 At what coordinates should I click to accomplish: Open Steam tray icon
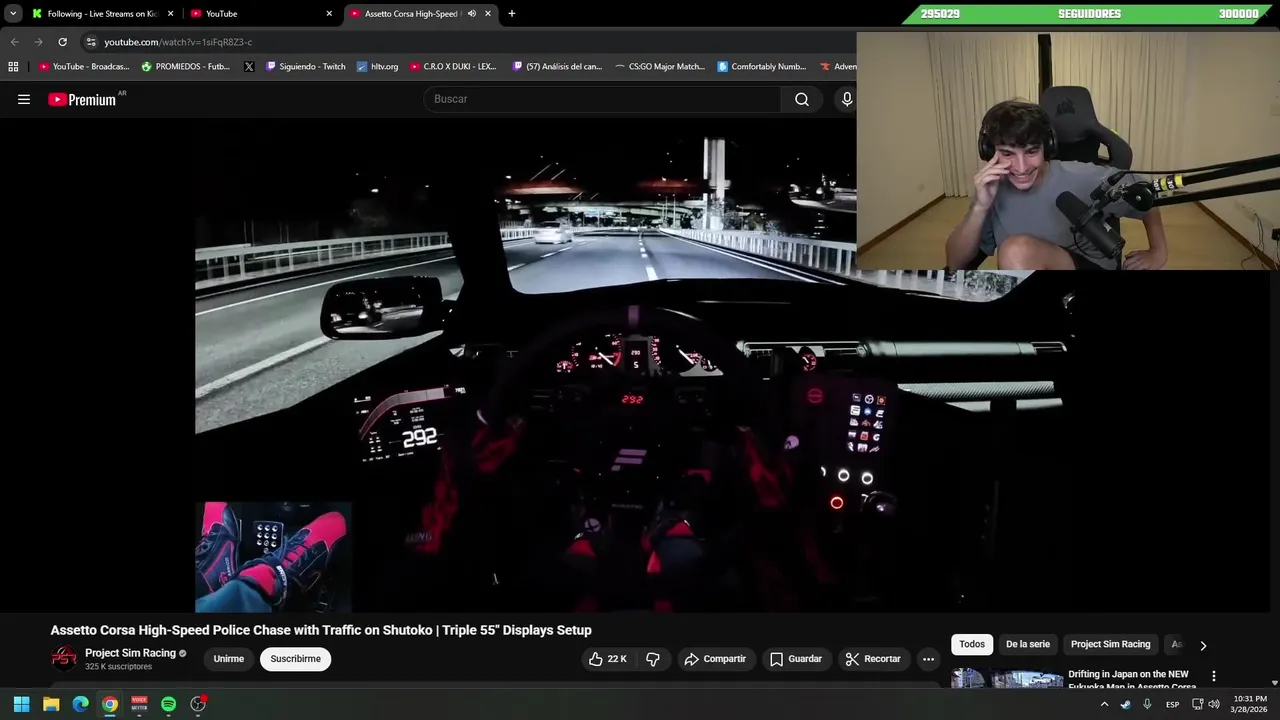[1126, 704]
